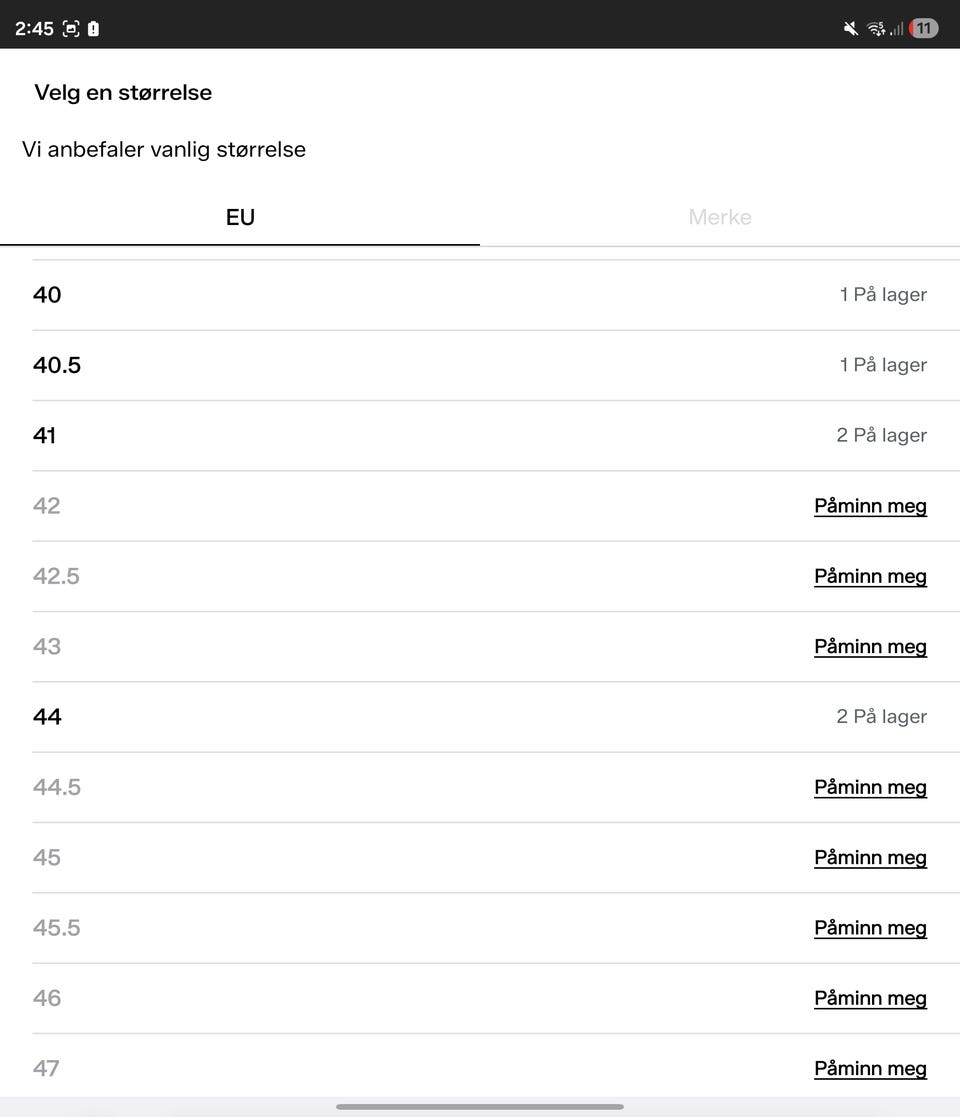960x1117 pixels.
Task: Switch to the Merke size tab
Action: (x=720, y=217)
